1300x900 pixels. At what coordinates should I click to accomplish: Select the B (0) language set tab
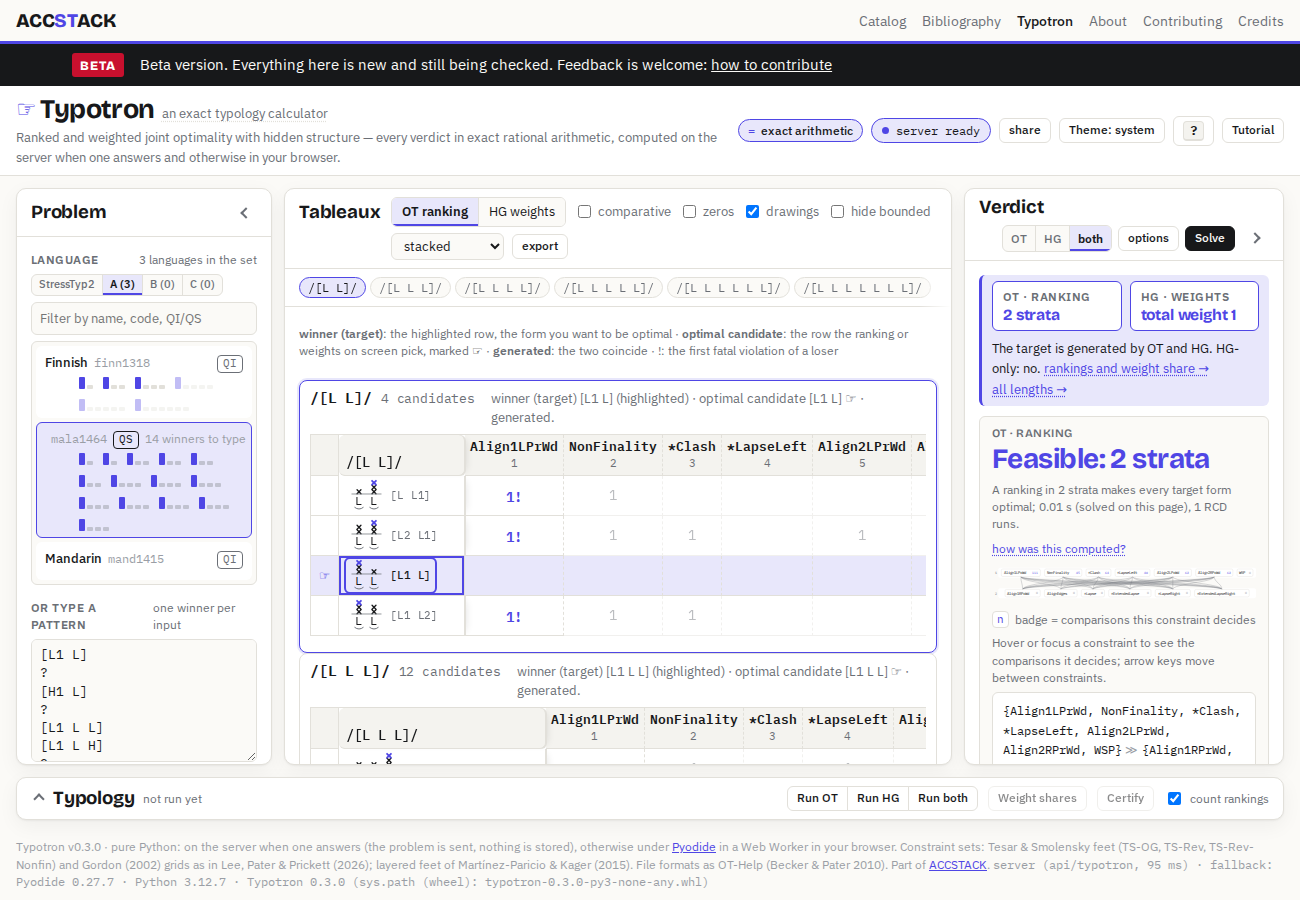click(162, 285)
